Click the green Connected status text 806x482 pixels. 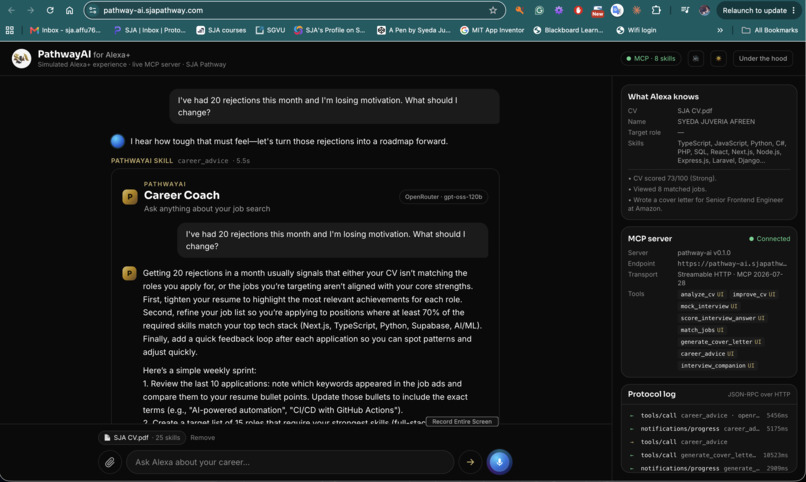(x=773, y=239)
